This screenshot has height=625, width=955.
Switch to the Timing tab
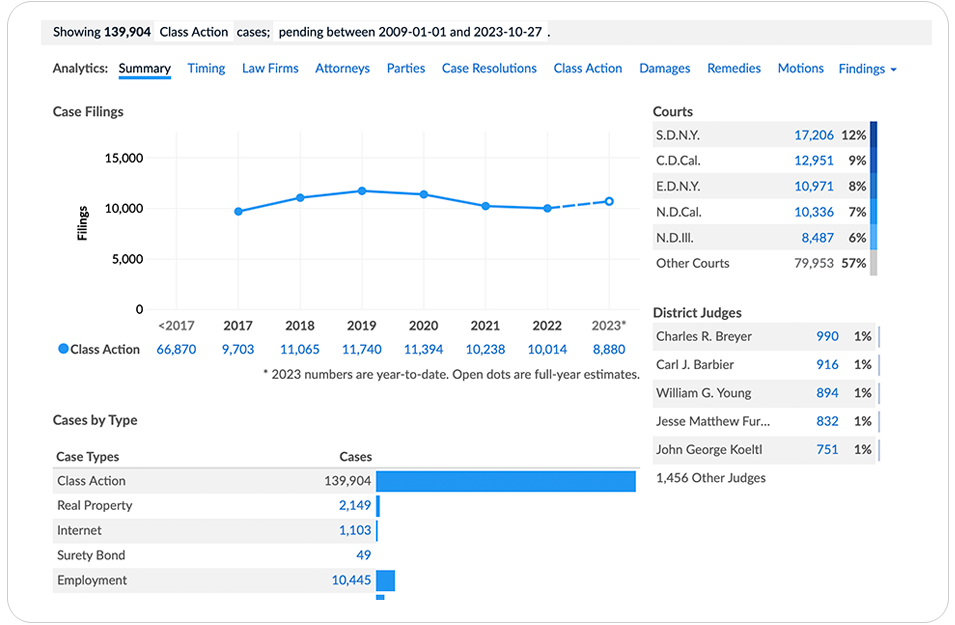coord(206,69)
